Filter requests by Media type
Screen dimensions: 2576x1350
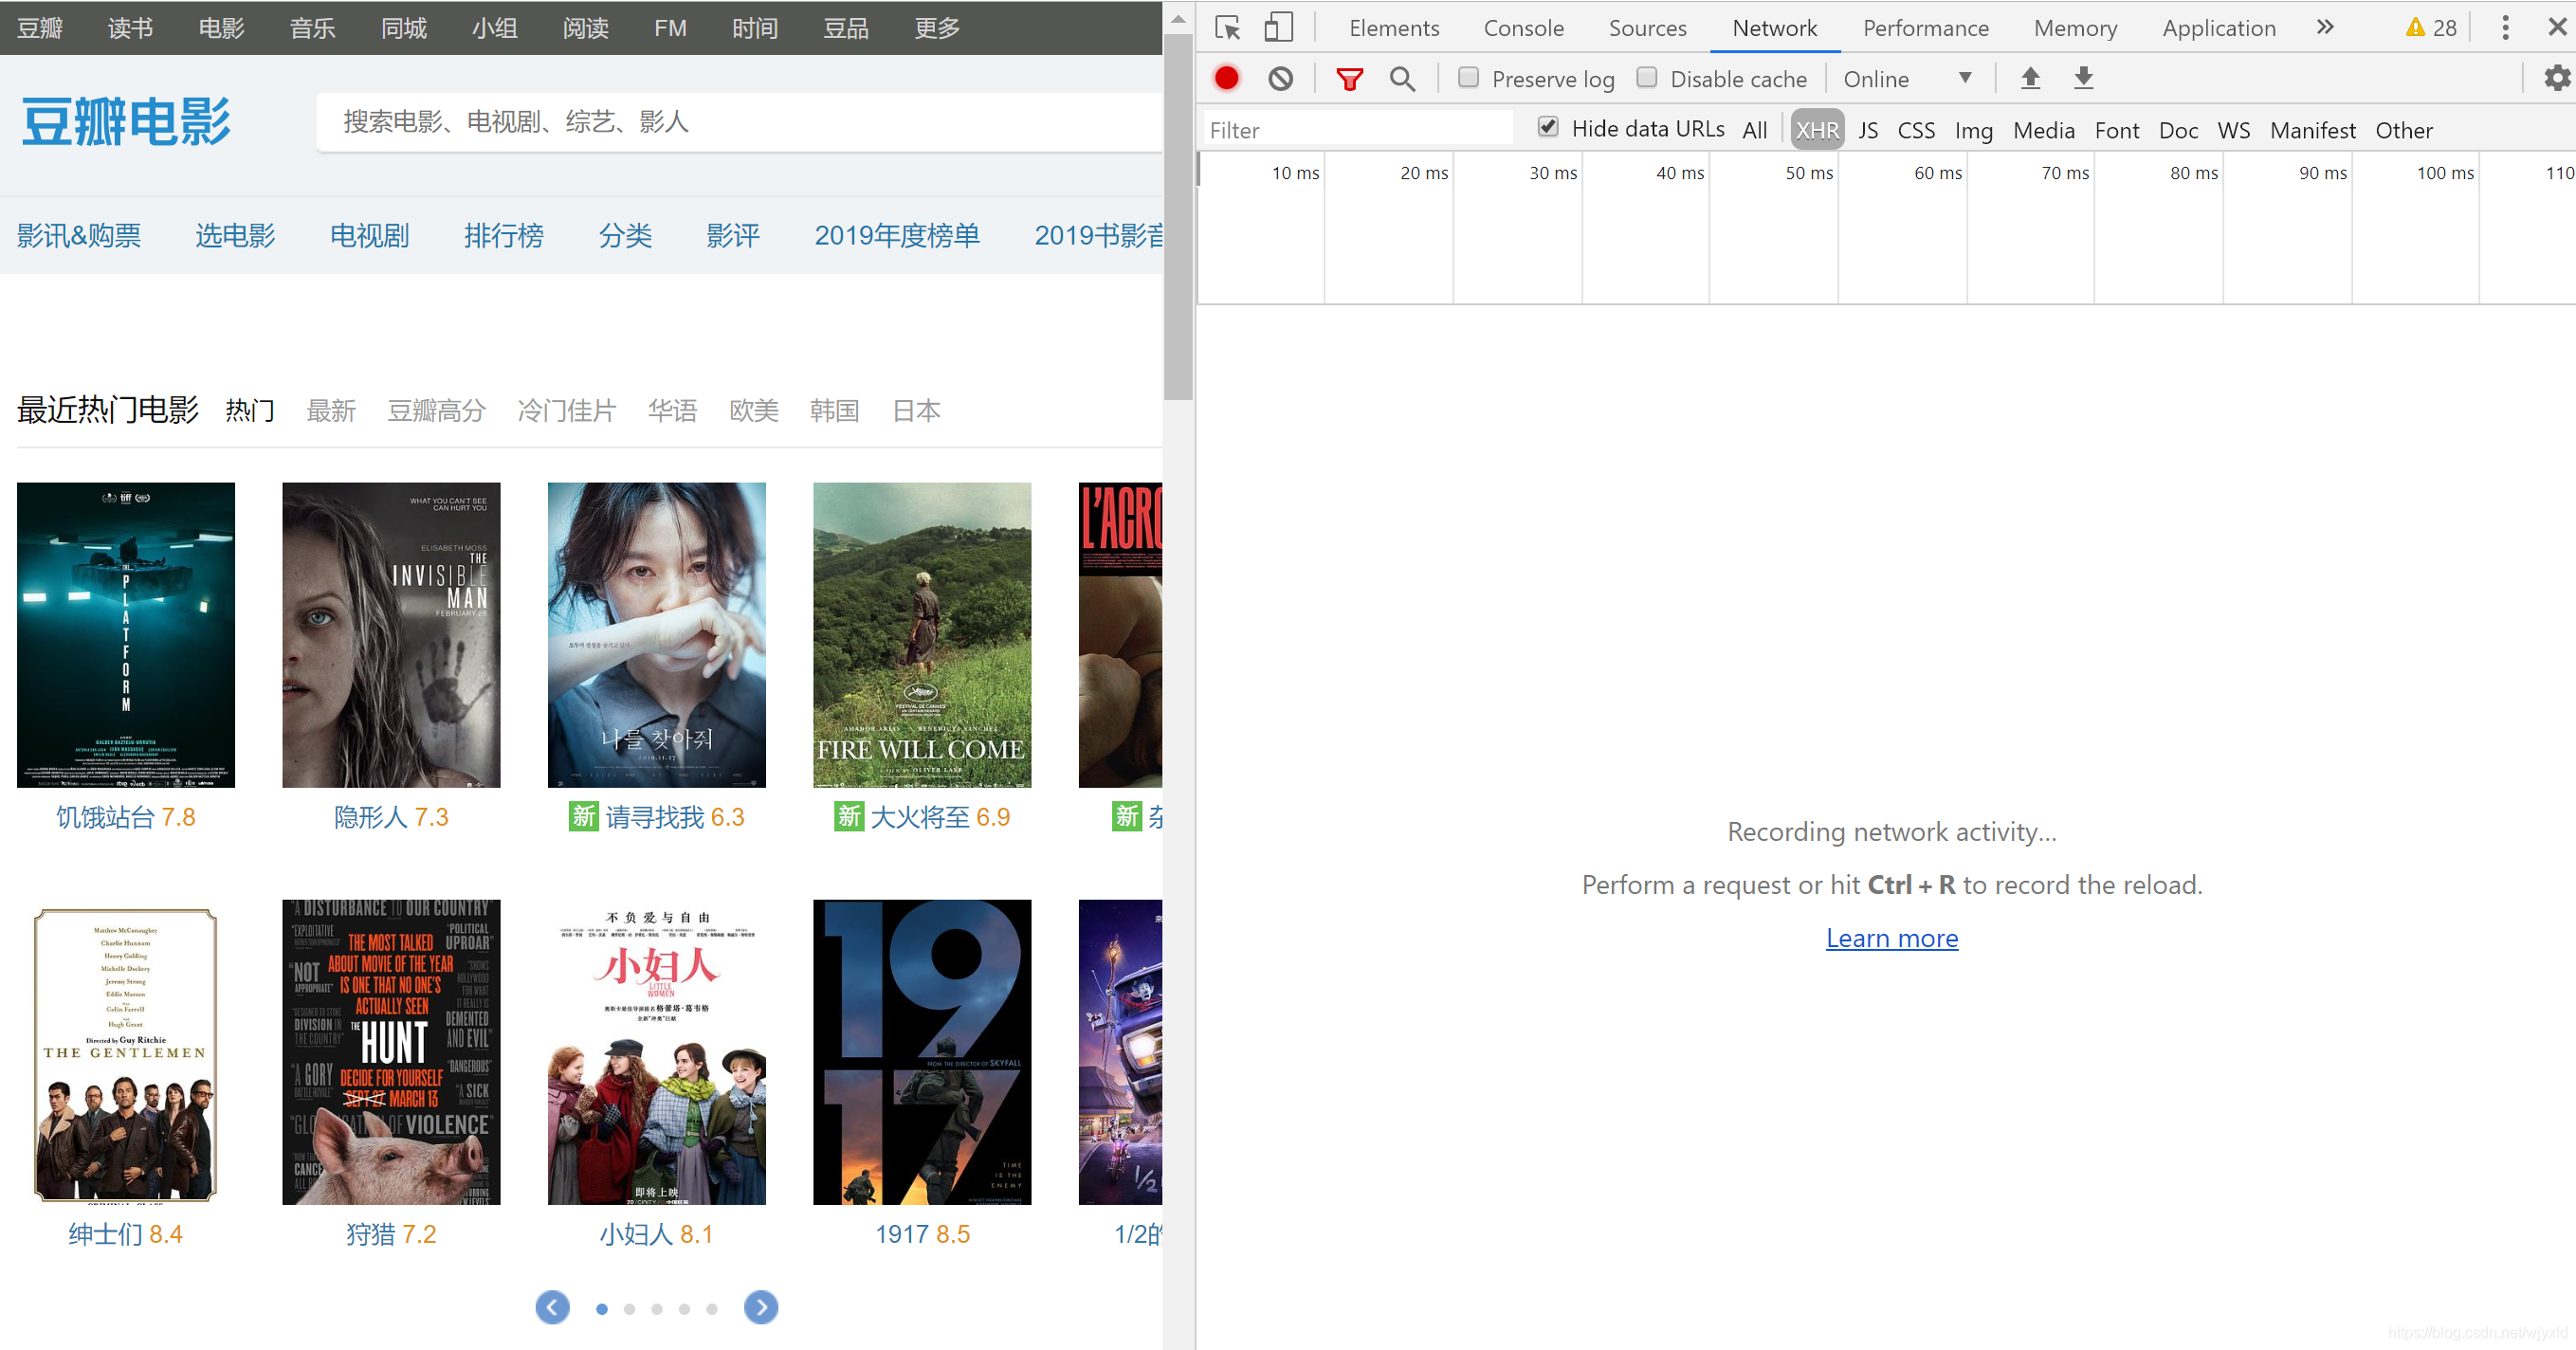(x=2043, y=130)
